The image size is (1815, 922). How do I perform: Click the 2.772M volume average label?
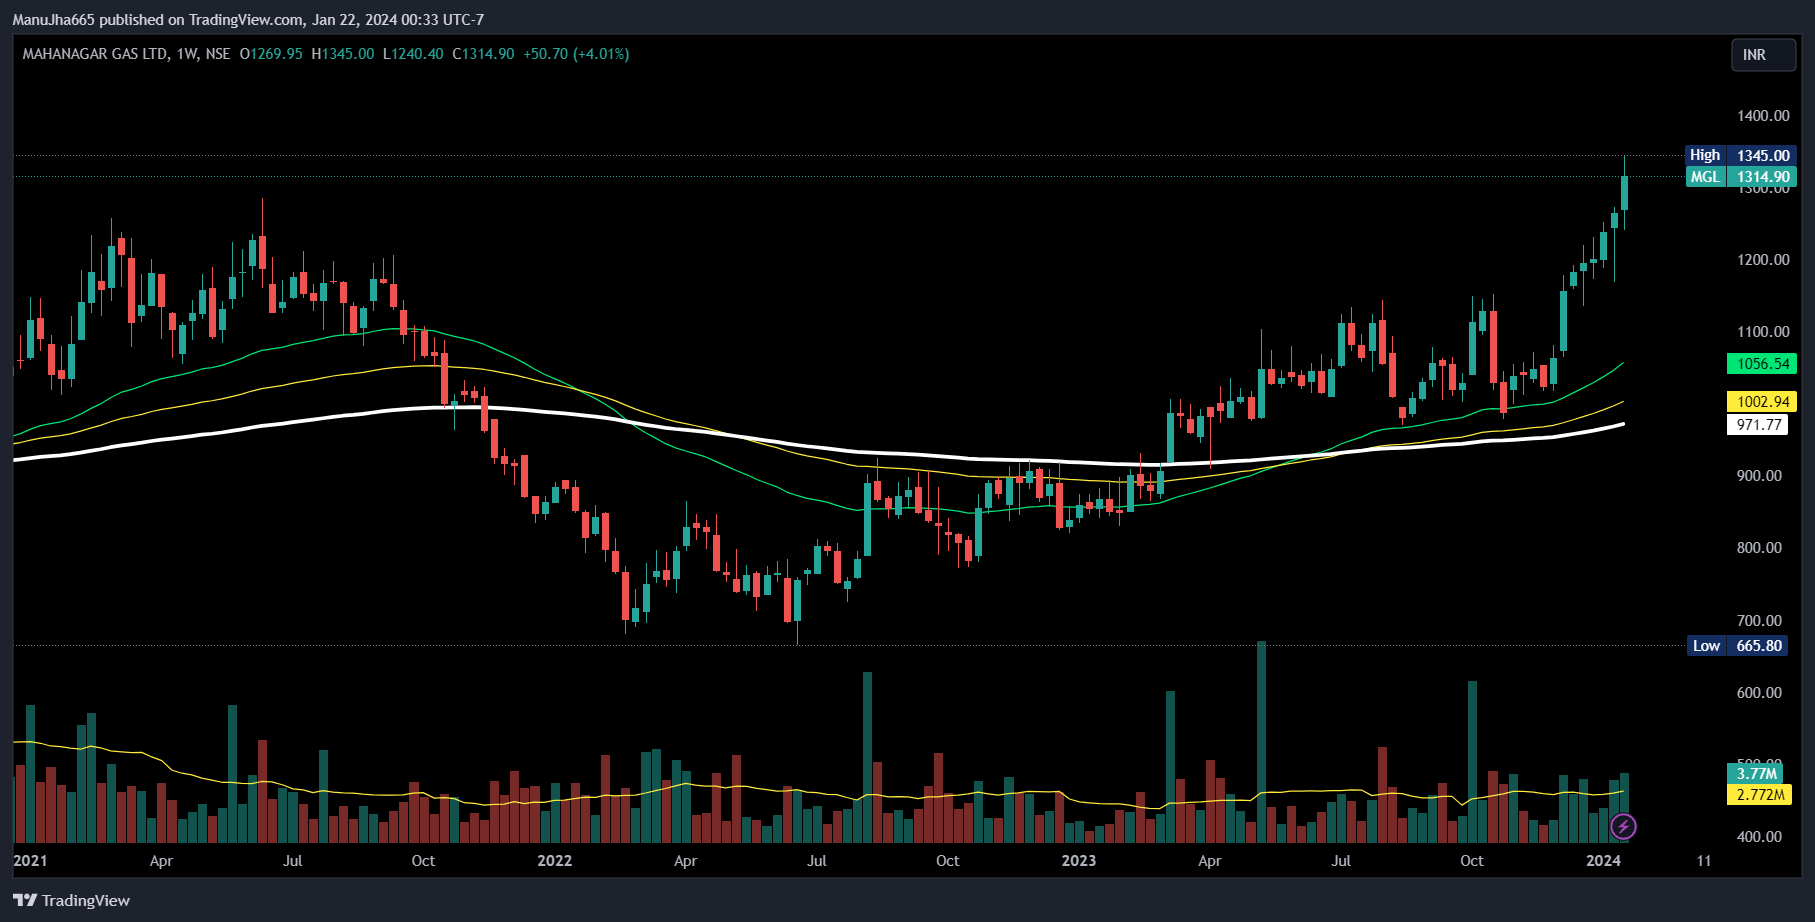coord(1759,794)
